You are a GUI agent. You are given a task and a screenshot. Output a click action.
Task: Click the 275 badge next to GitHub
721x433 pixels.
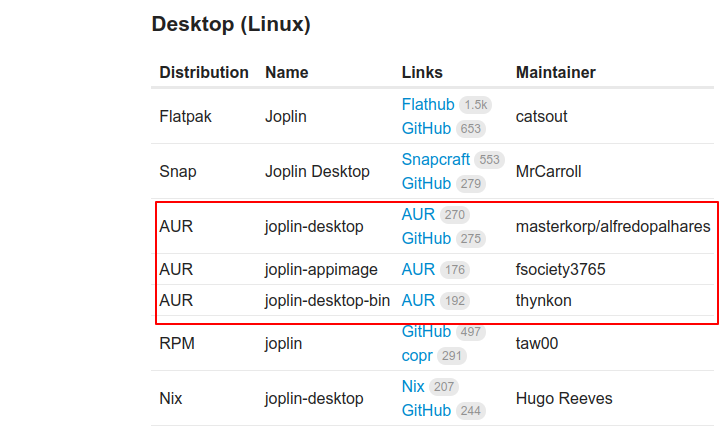pos(470,239)
